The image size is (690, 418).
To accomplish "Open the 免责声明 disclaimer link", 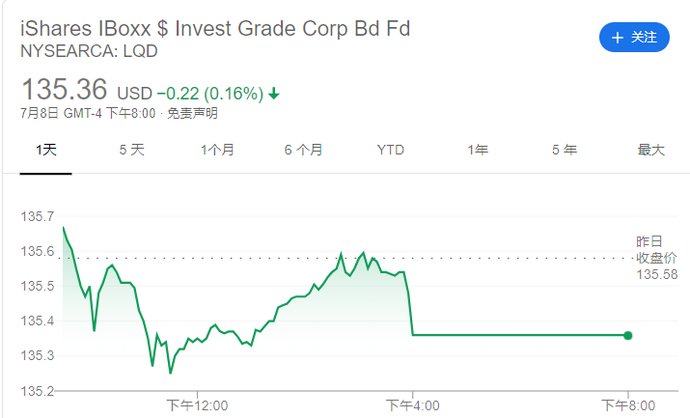I will [192, 113].
